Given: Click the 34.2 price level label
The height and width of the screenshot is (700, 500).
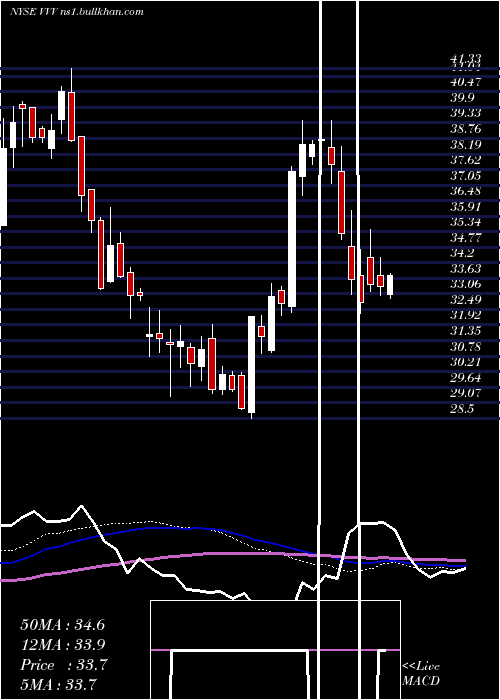Looking at the screenshot, I should point(462,253).
